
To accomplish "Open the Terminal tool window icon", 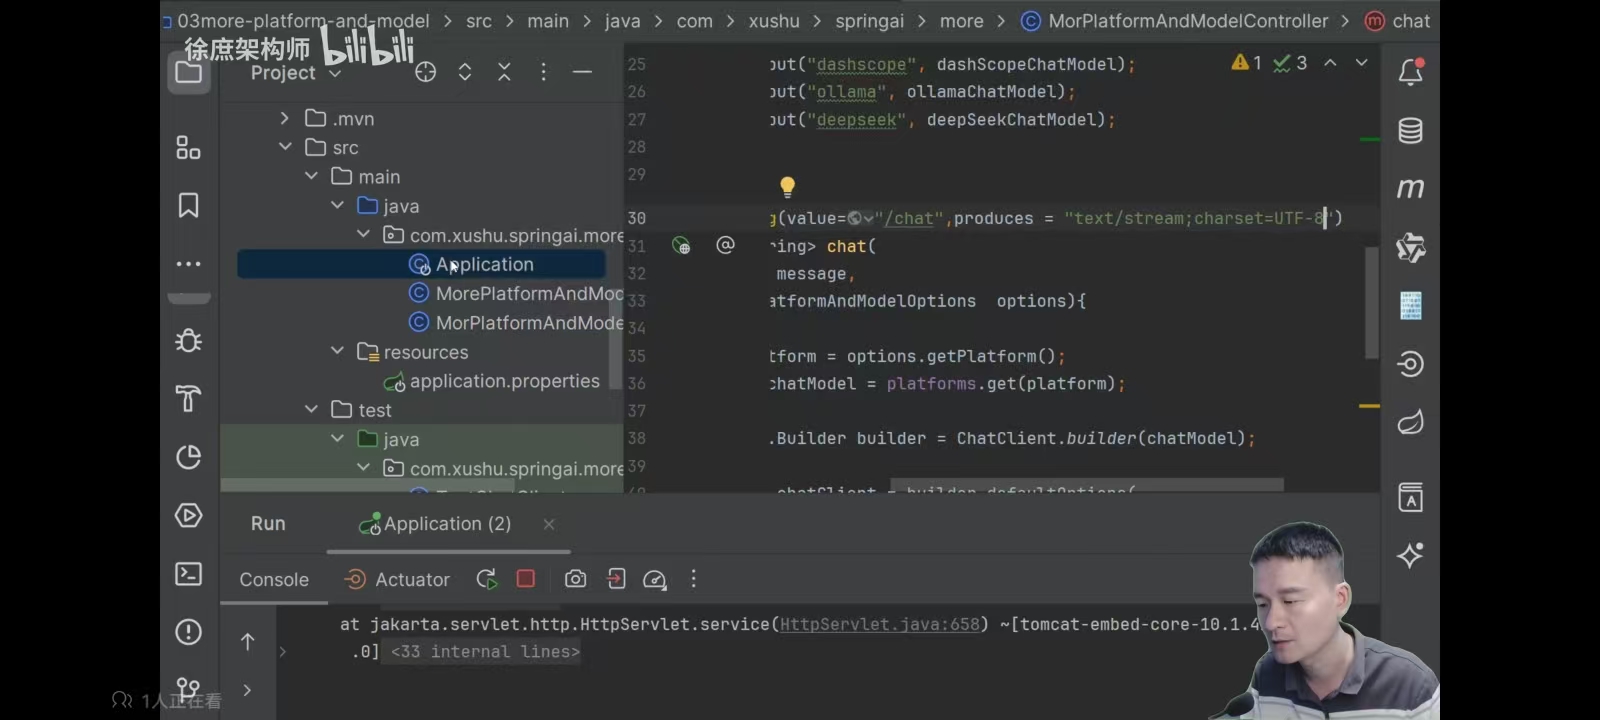I will [188, 574].
